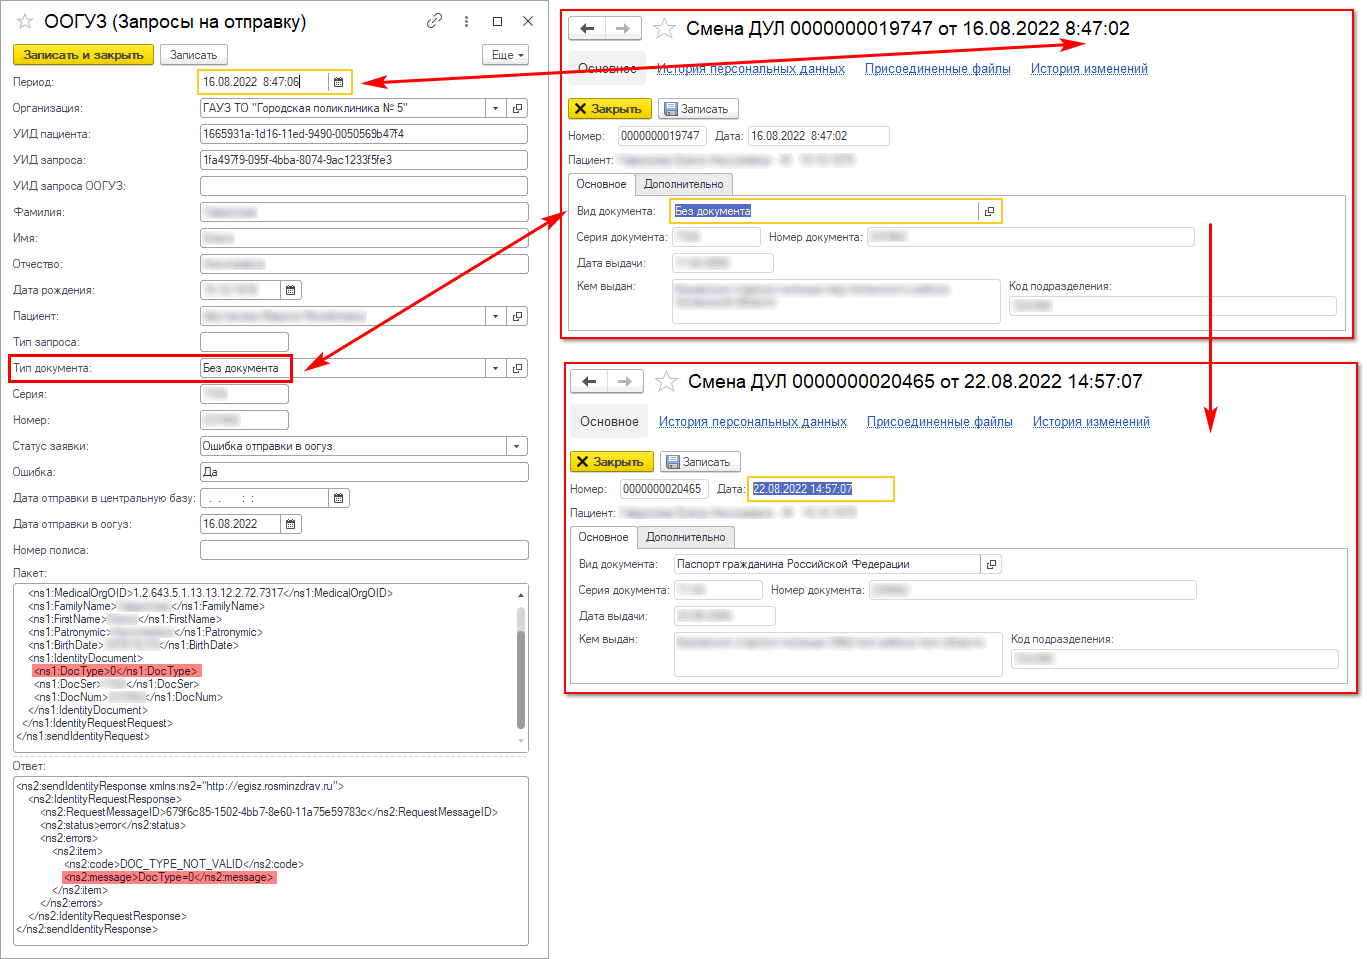Click the favorite star next to ООГУЗ title
Image resolution: width=1367 pixels, height=959 pixels.
click(x=25, y=21)
